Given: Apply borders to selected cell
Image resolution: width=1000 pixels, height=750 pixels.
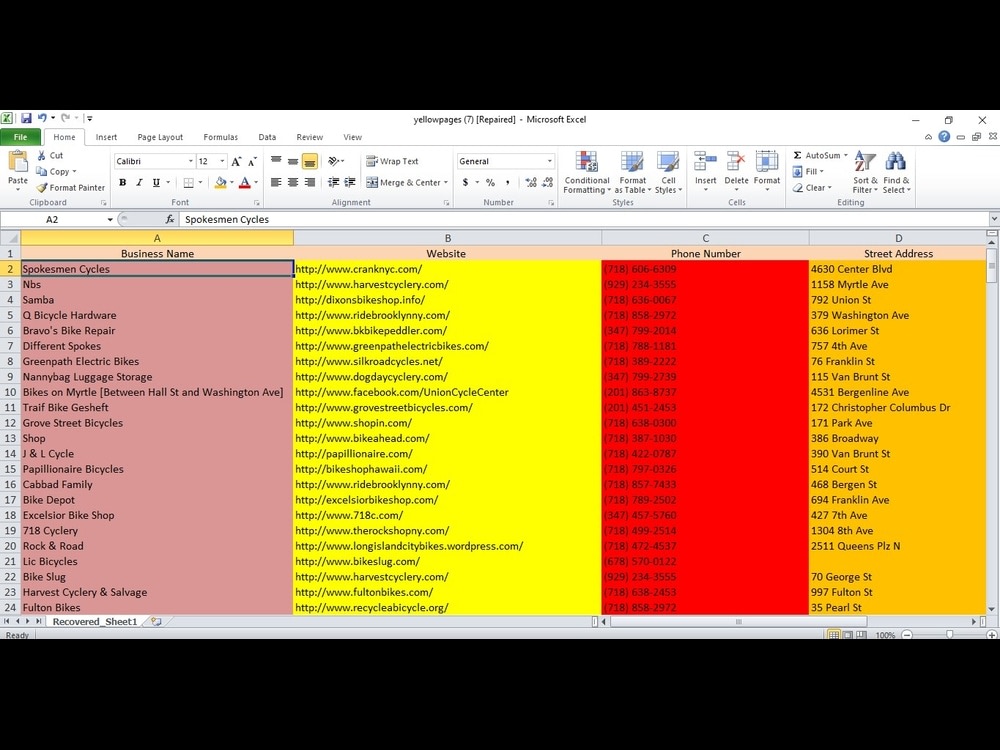Looking at the screenshot, I should pyautogui.click(x=189, y=182).
